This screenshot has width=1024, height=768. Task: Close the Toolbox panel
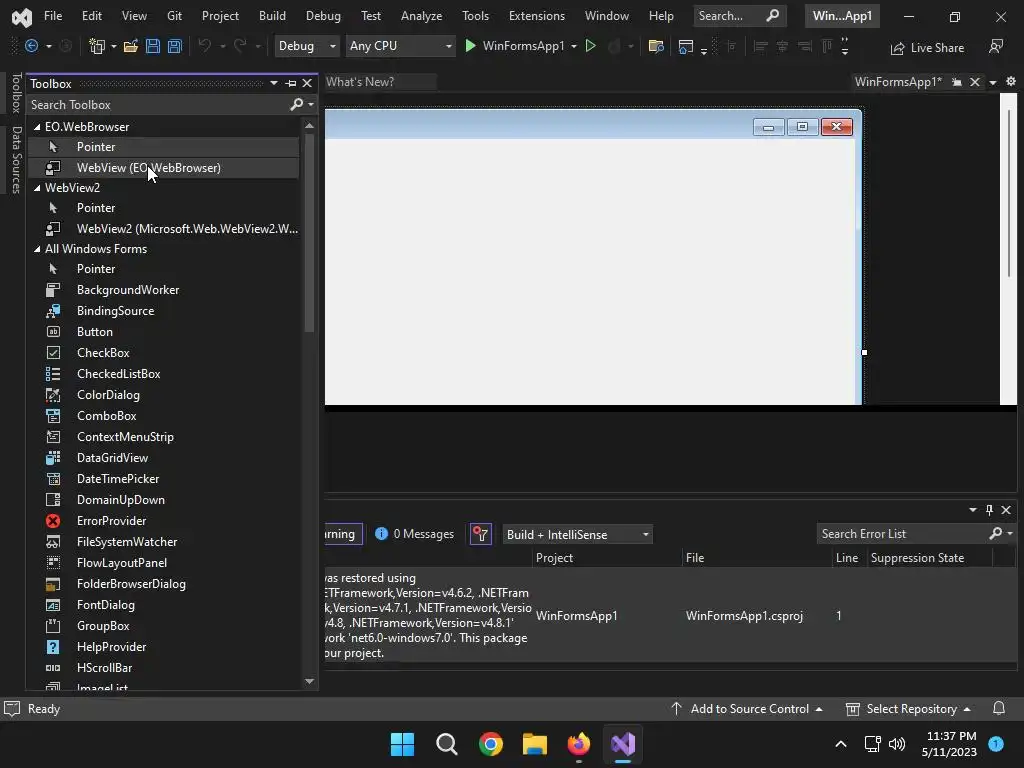307,84
